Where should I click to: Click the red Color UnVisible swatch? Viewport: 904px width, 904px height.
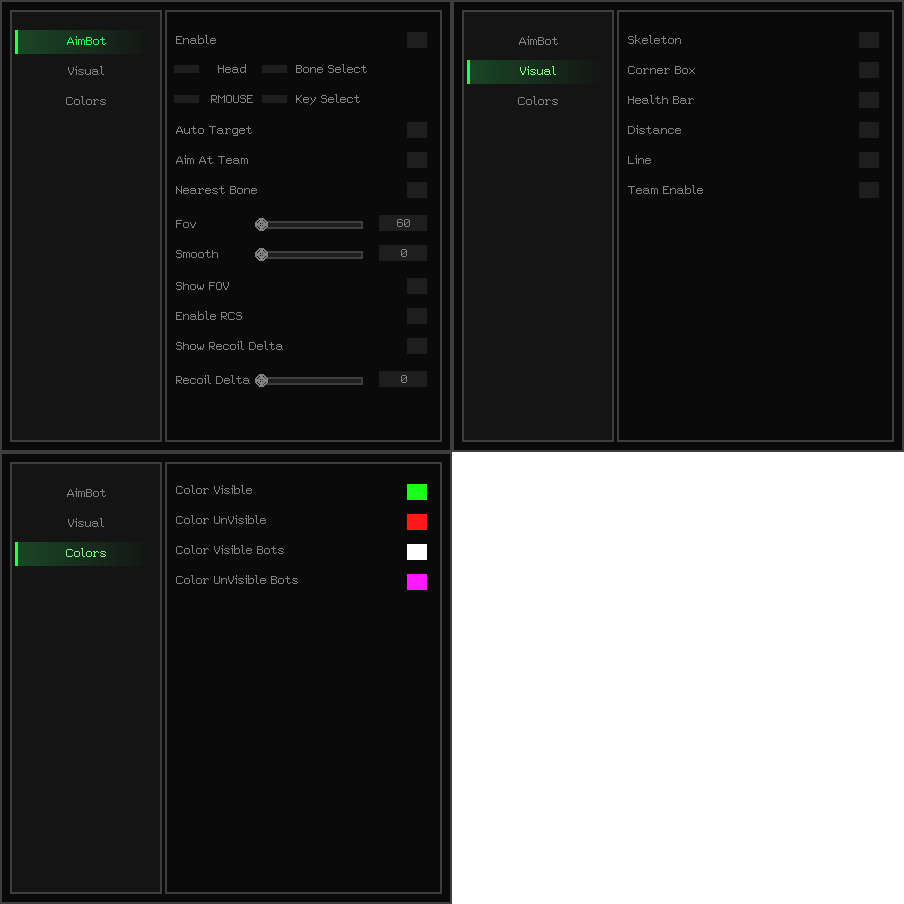point(416,522)
